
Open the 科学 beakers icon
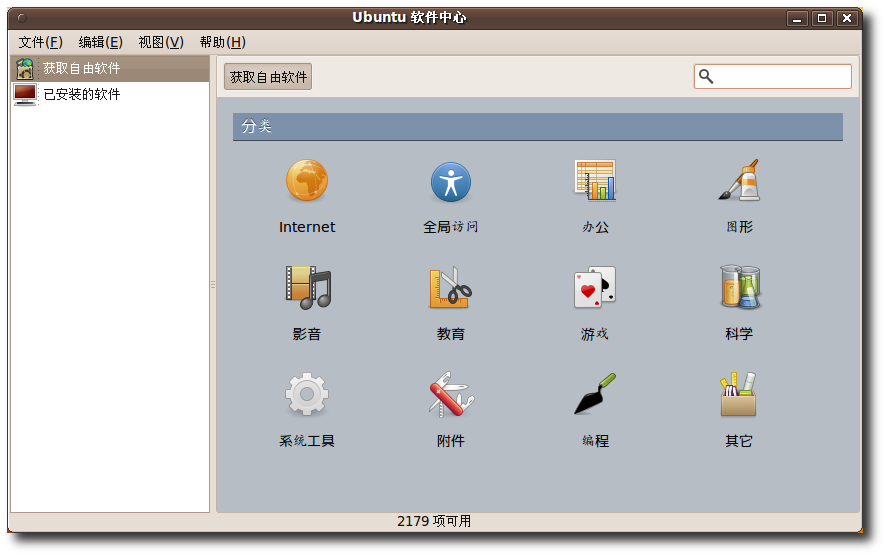(740, 286)
